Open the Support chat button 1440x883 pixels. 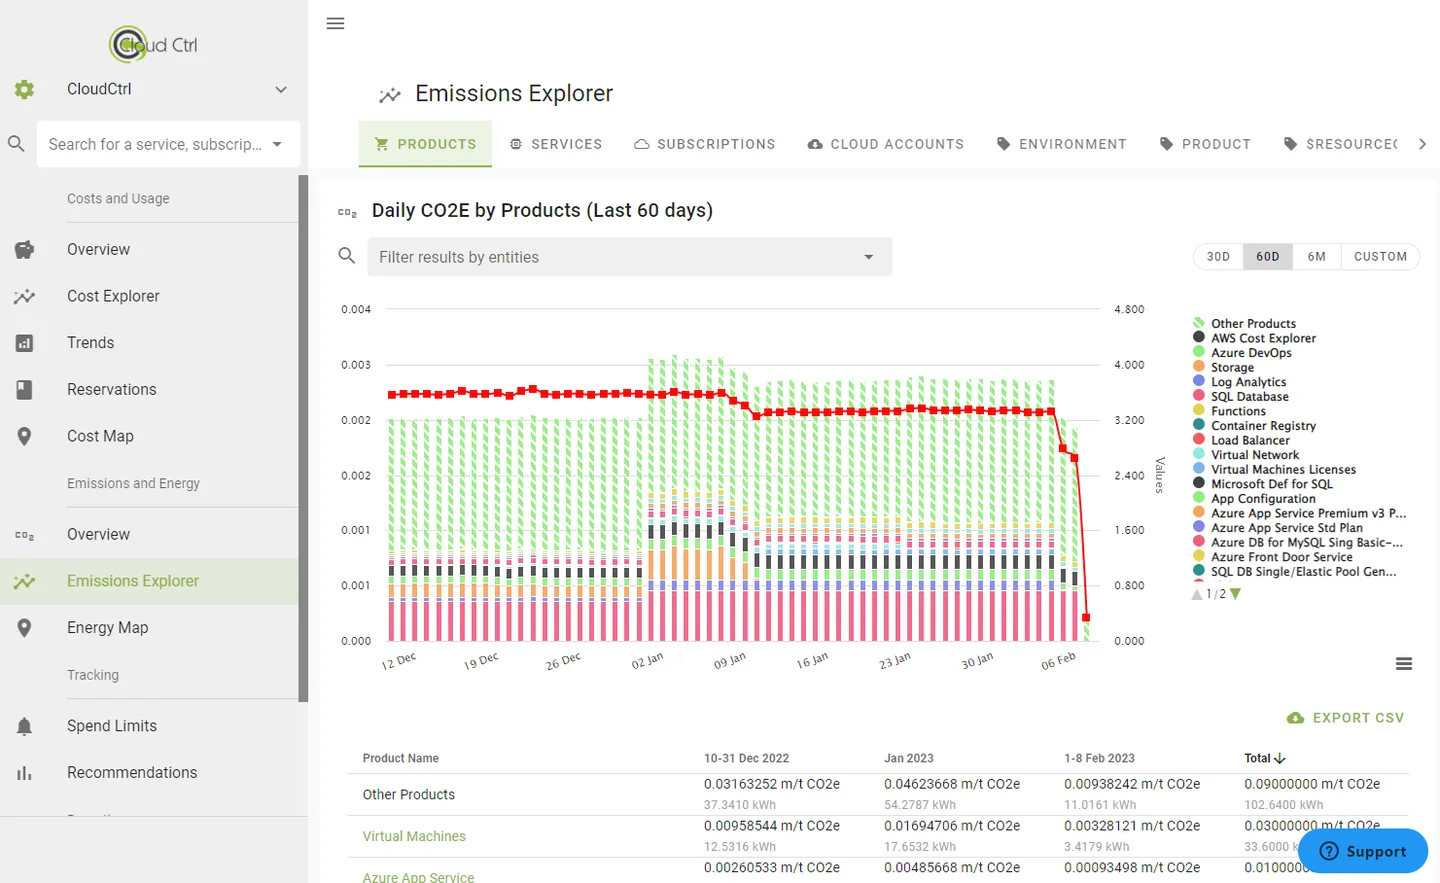[1363, 851]
